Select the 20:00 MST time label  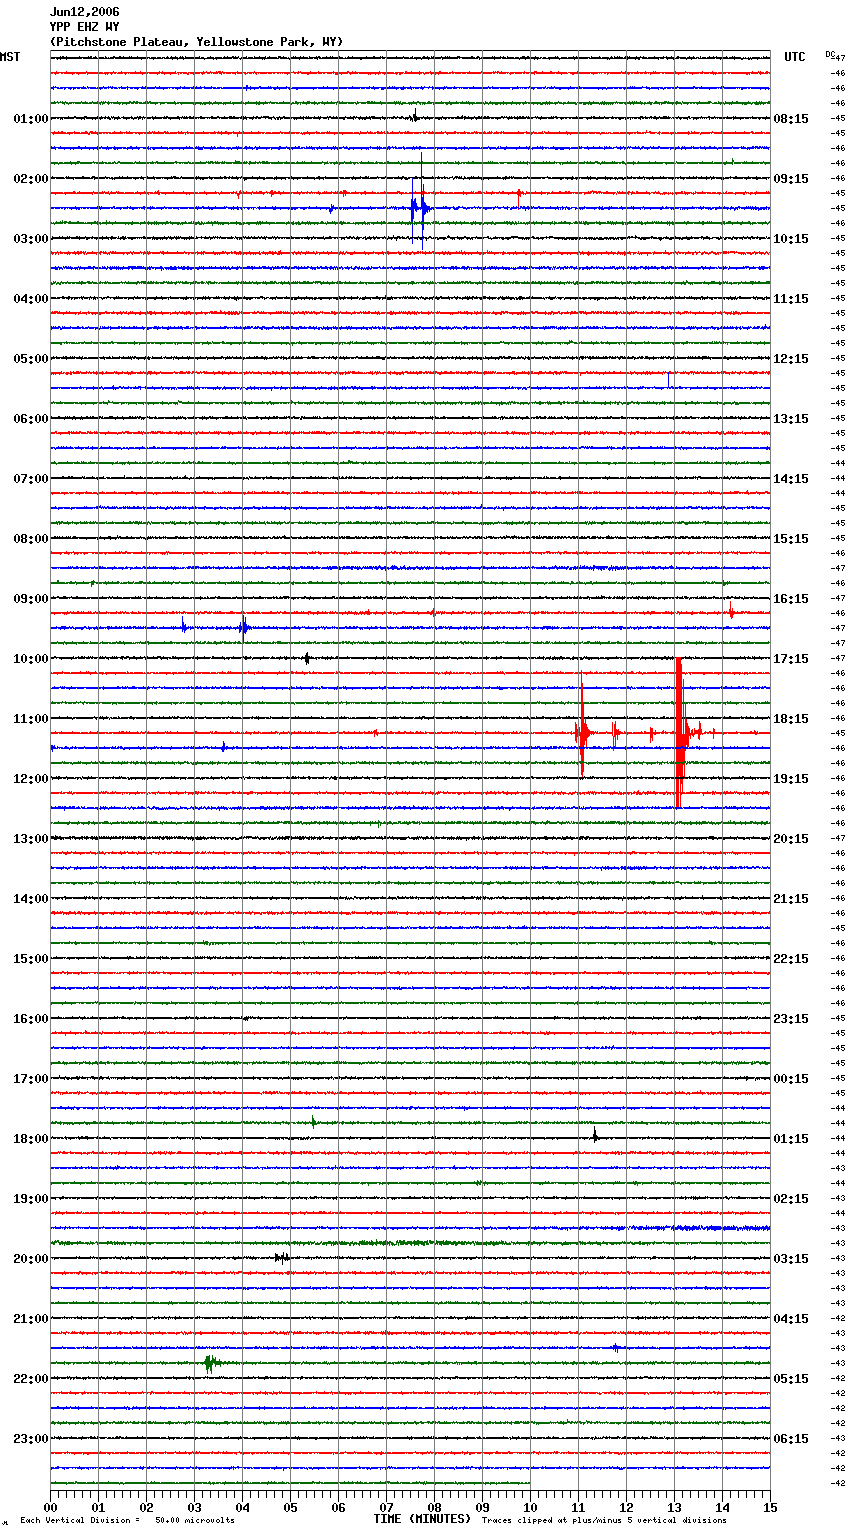(x=31, y=1259)
